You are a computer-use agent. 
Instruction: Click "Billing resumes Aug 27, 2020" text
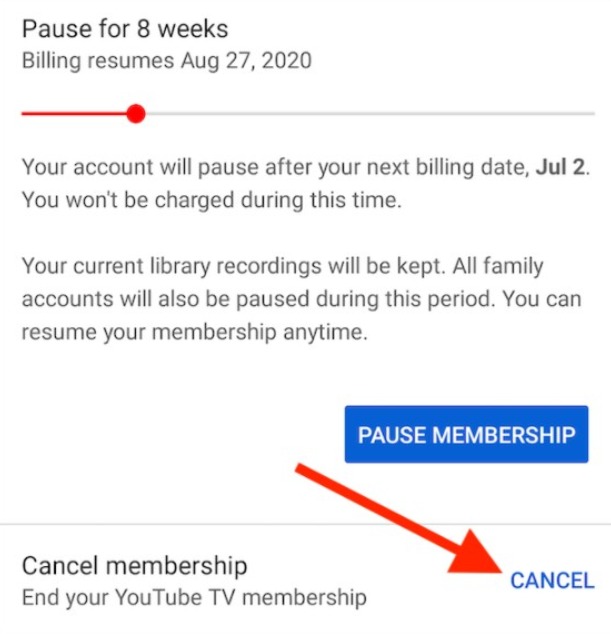click(x=166, y=61)
